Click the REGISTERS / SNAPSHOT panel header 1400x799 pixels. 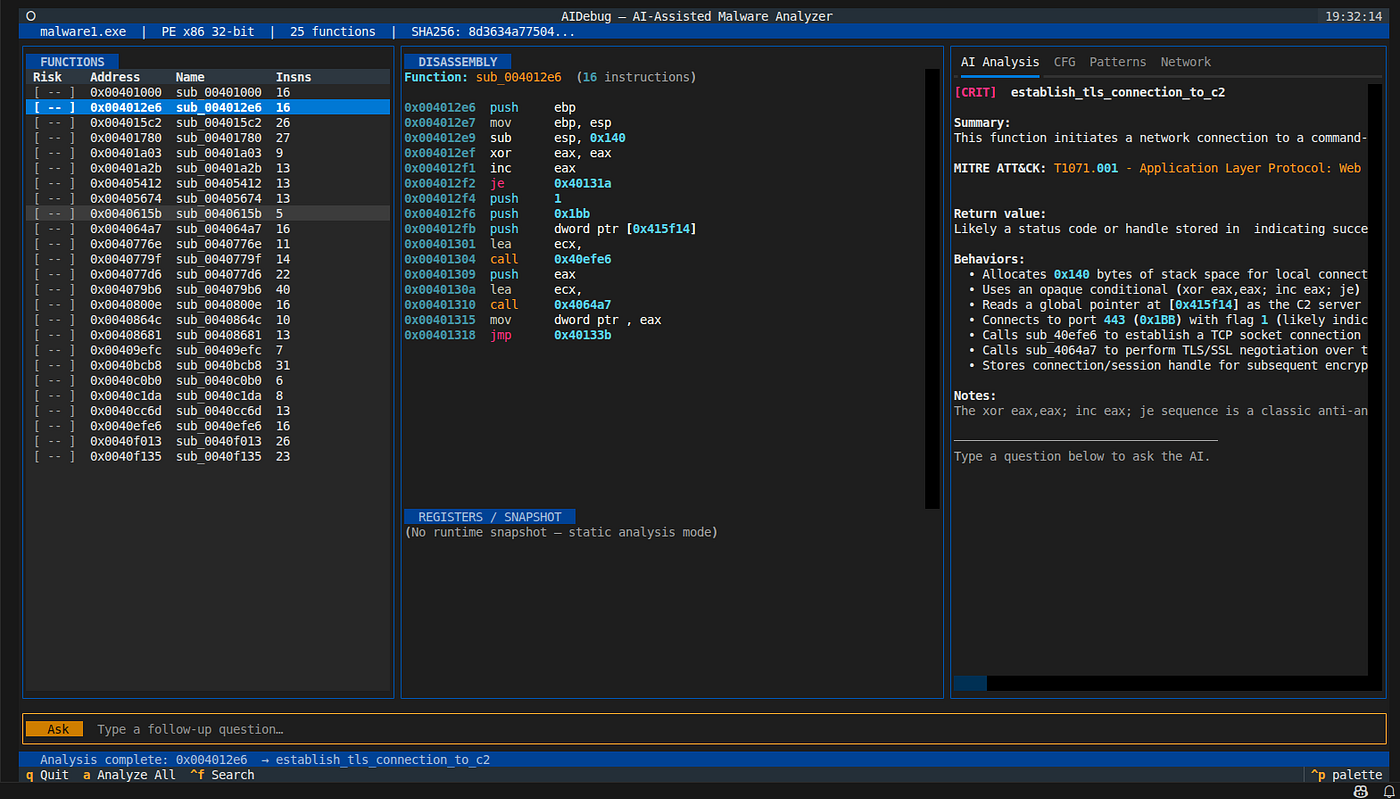(x=490, y=517)
